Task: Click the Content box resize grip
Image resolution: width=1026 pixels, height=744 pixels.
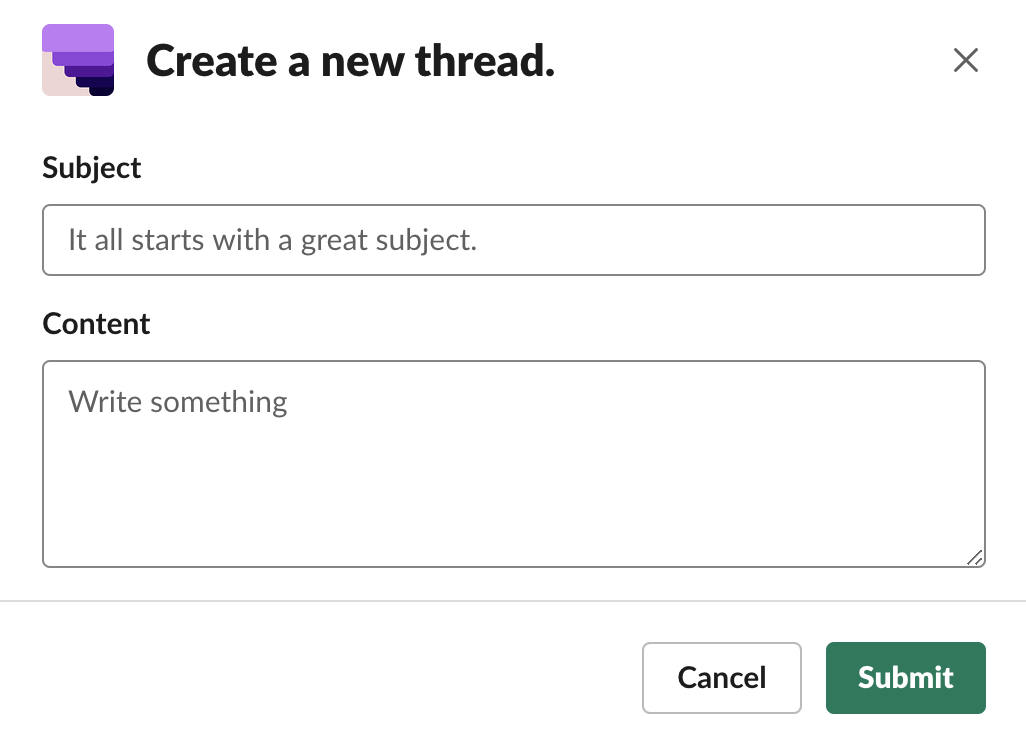Action: coord(975,558)
